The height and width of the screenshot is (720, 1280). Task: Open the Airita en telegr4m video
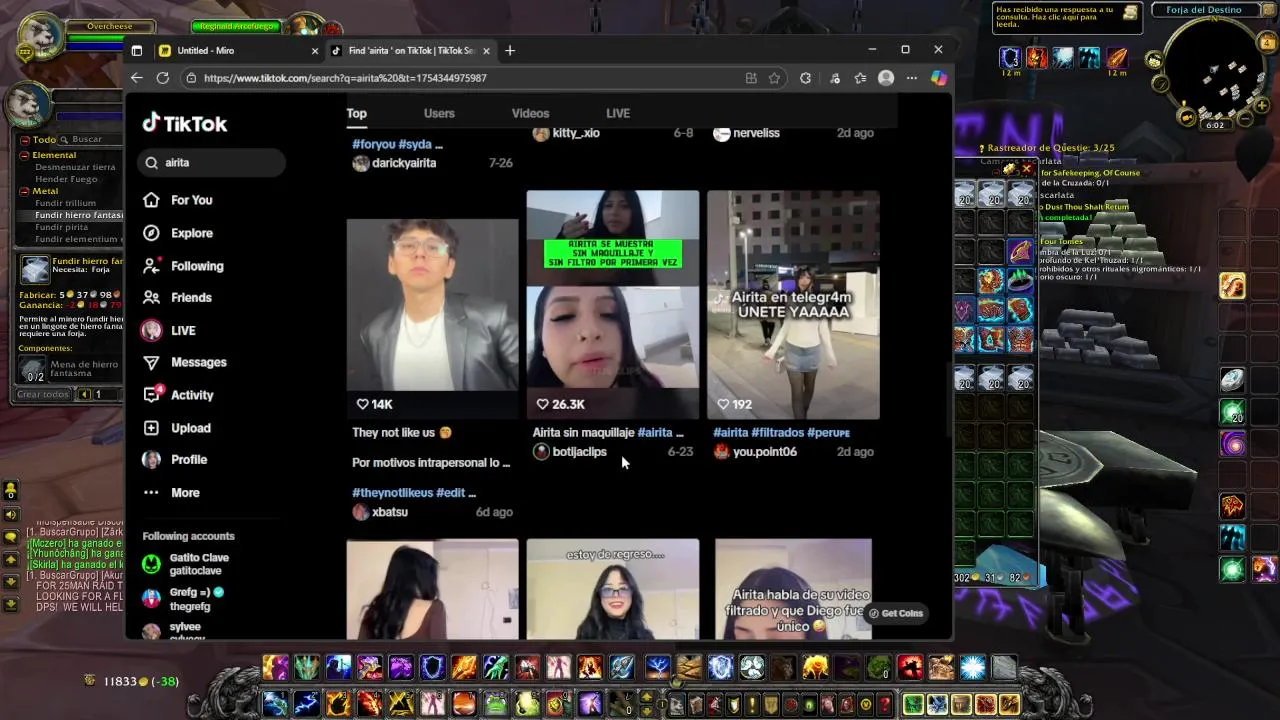click(x=793, y=305)
